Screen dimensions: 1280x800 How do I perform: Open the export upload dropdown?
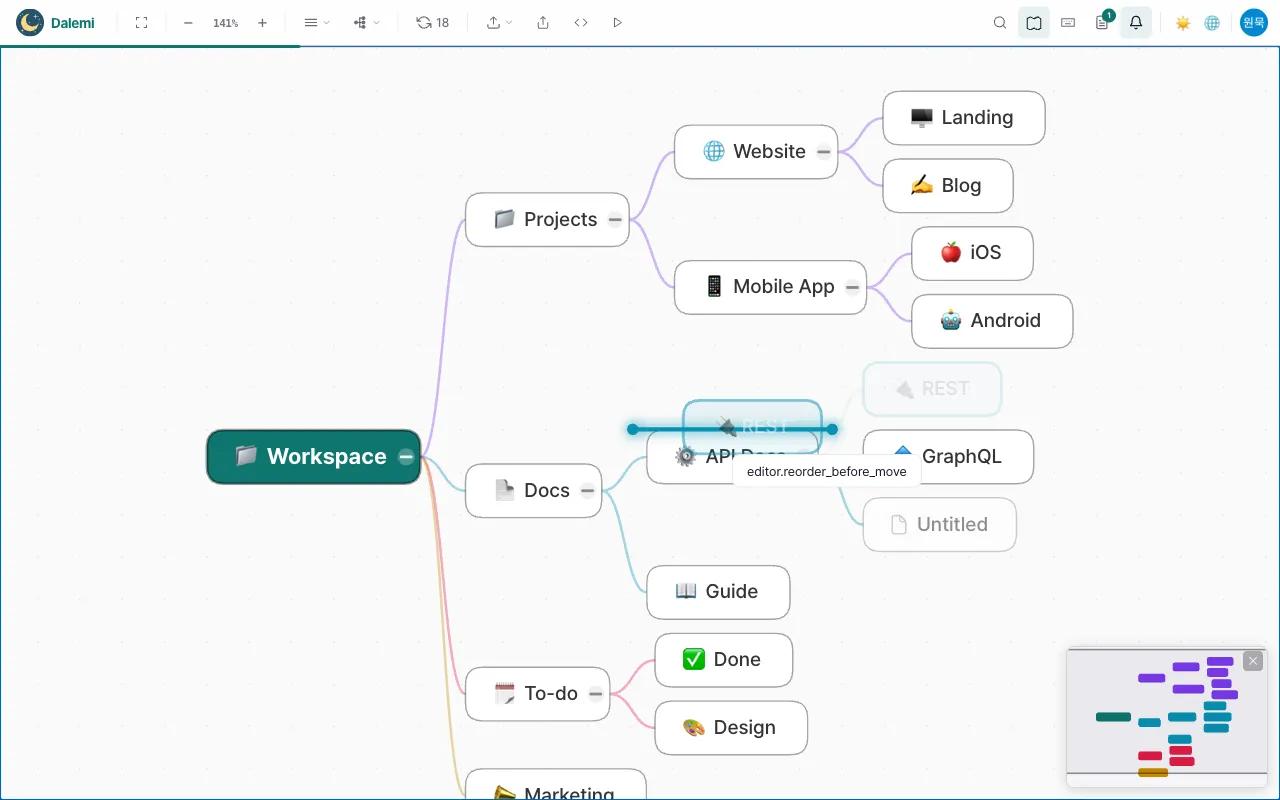[499, 22]
